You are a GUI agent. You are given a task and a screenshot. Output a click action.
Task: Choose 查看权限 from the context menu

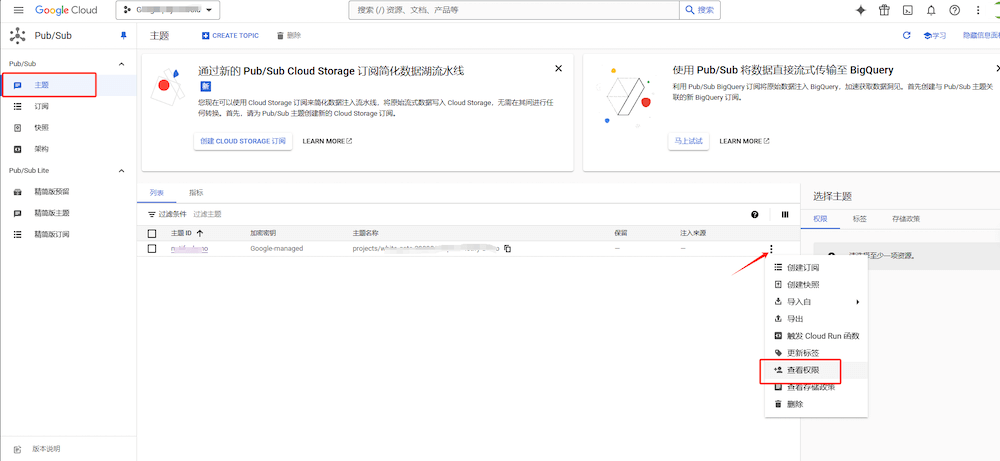pos(803,370)
